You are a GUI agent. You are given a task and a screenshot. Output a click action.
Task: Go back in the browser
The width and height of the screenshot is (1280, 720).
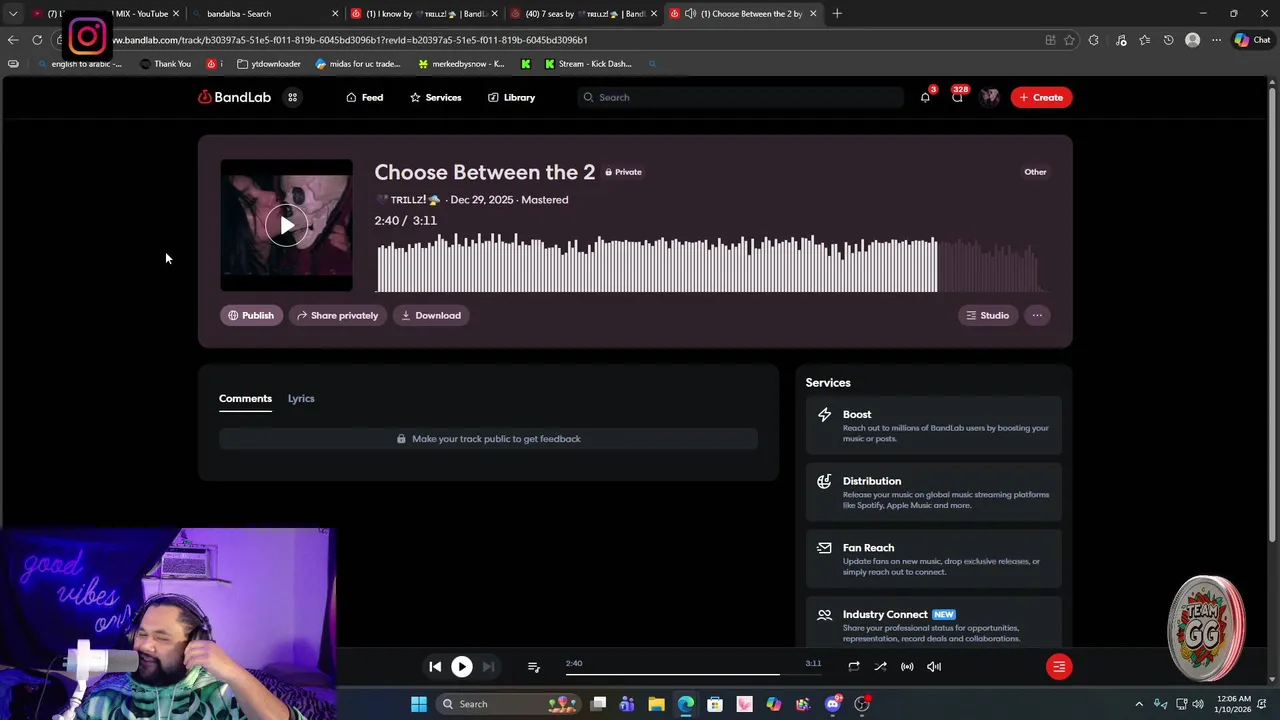[x=12, y=40]
